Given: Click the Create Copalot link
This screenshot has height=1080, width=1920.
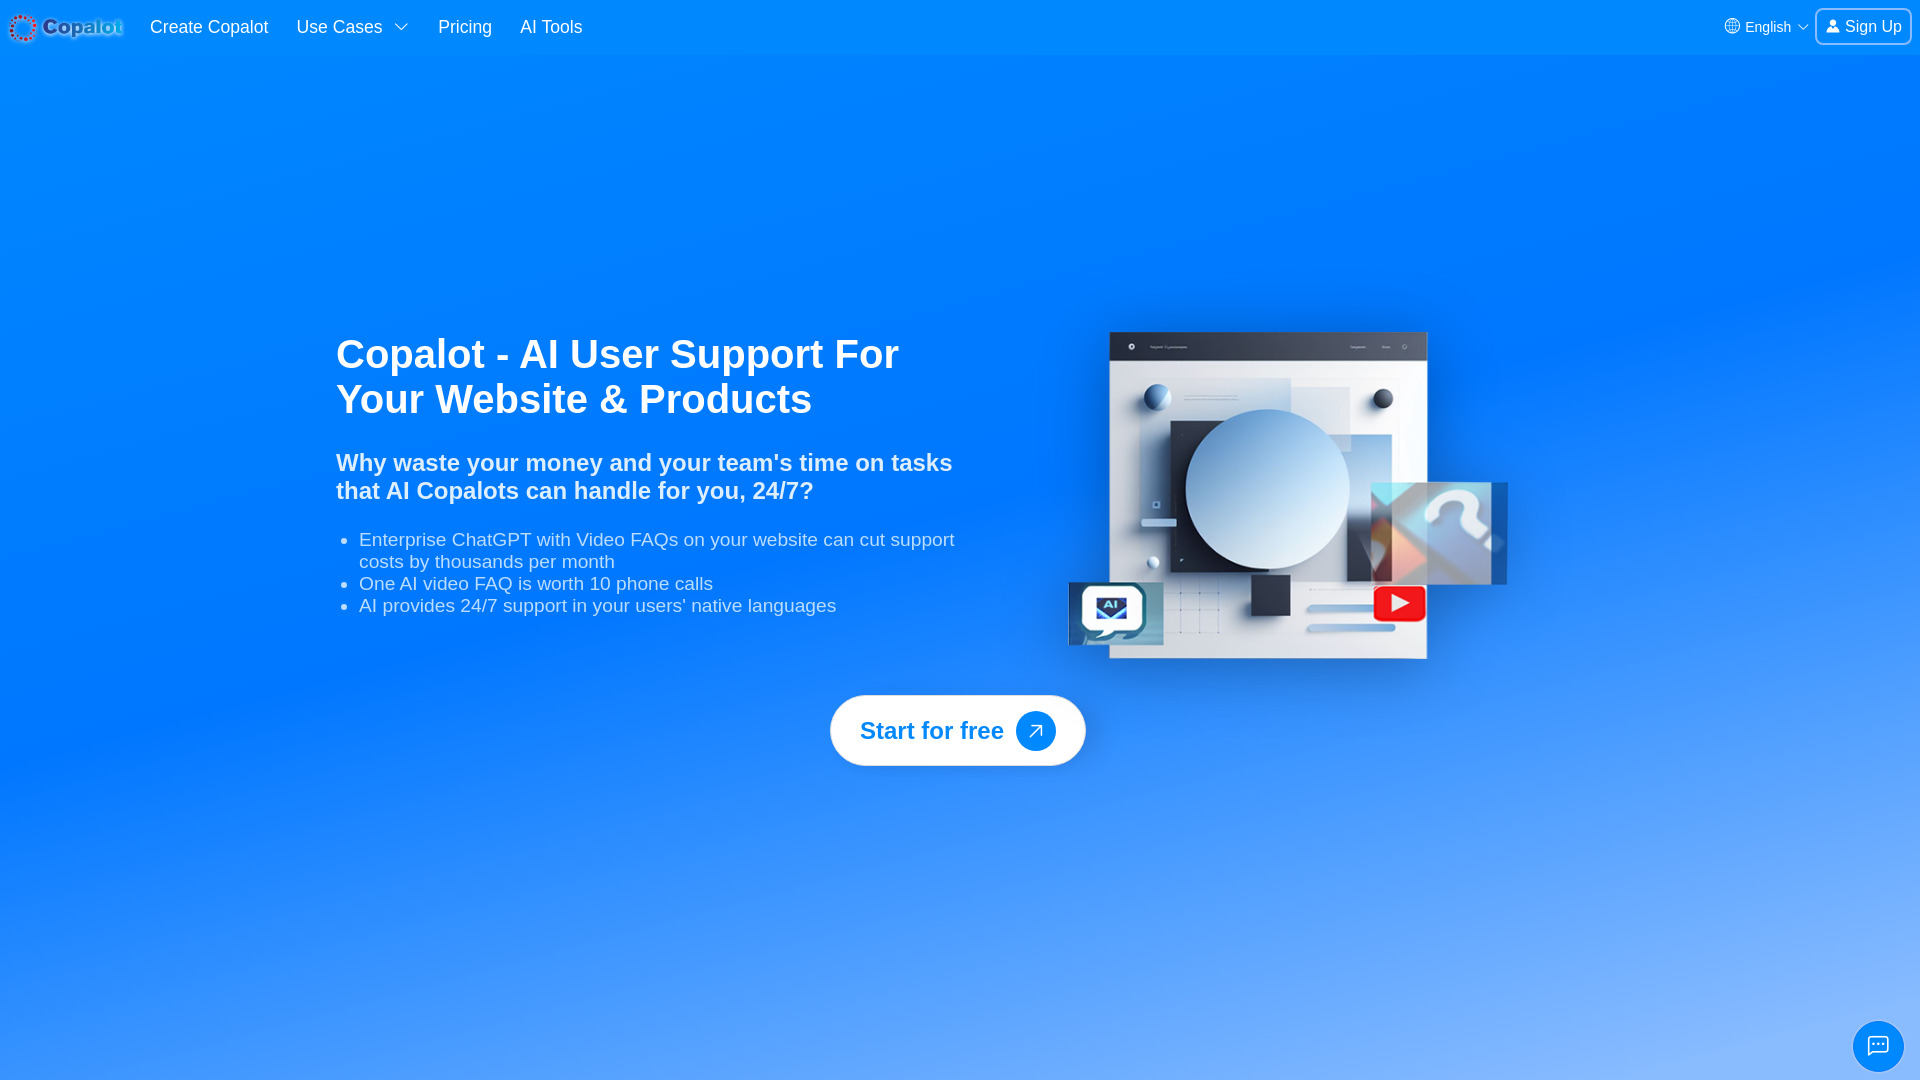Looking at the screenshot, I should pos(208,26).
